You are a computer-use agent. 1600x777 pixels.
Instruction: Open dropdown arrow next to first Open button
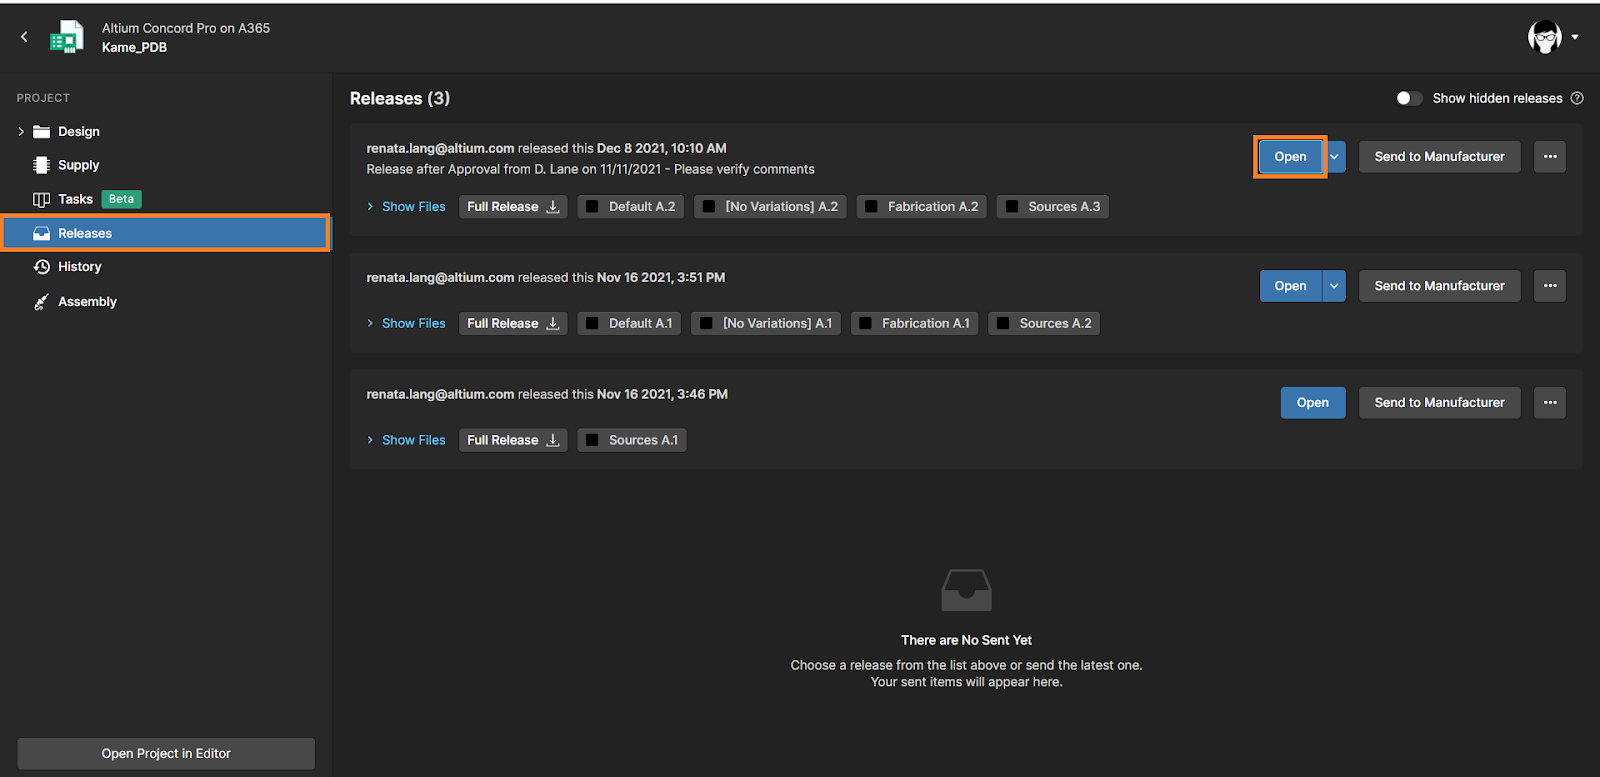point(1334,157)
